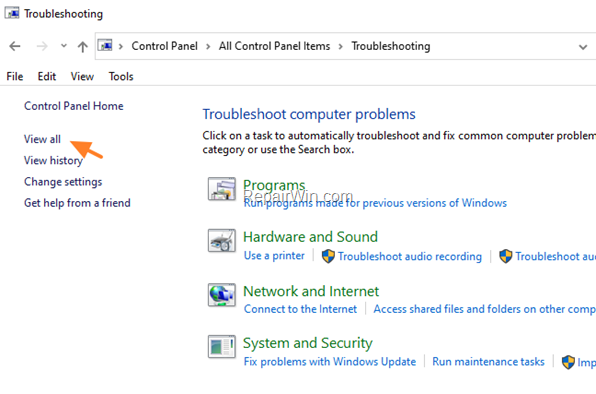Image resolution: width=596 pixels, height=394 pixels.
Task: Expand chevron after Control Panel breadcrumb
Action: tap(208, 47)
